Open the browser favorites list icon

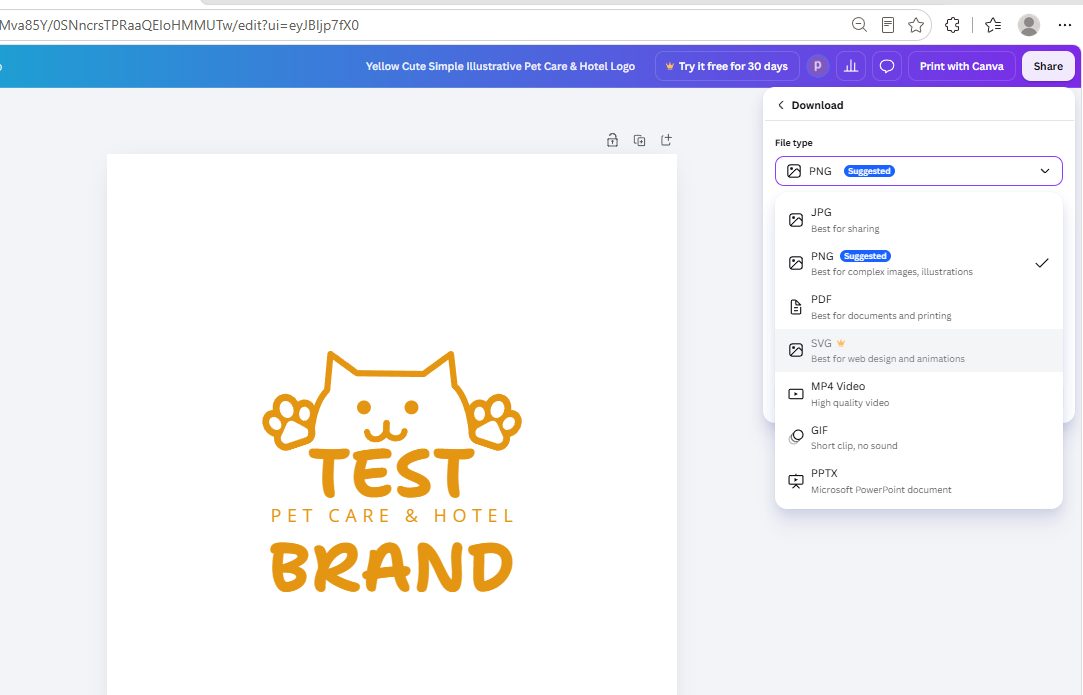[993, 25]
